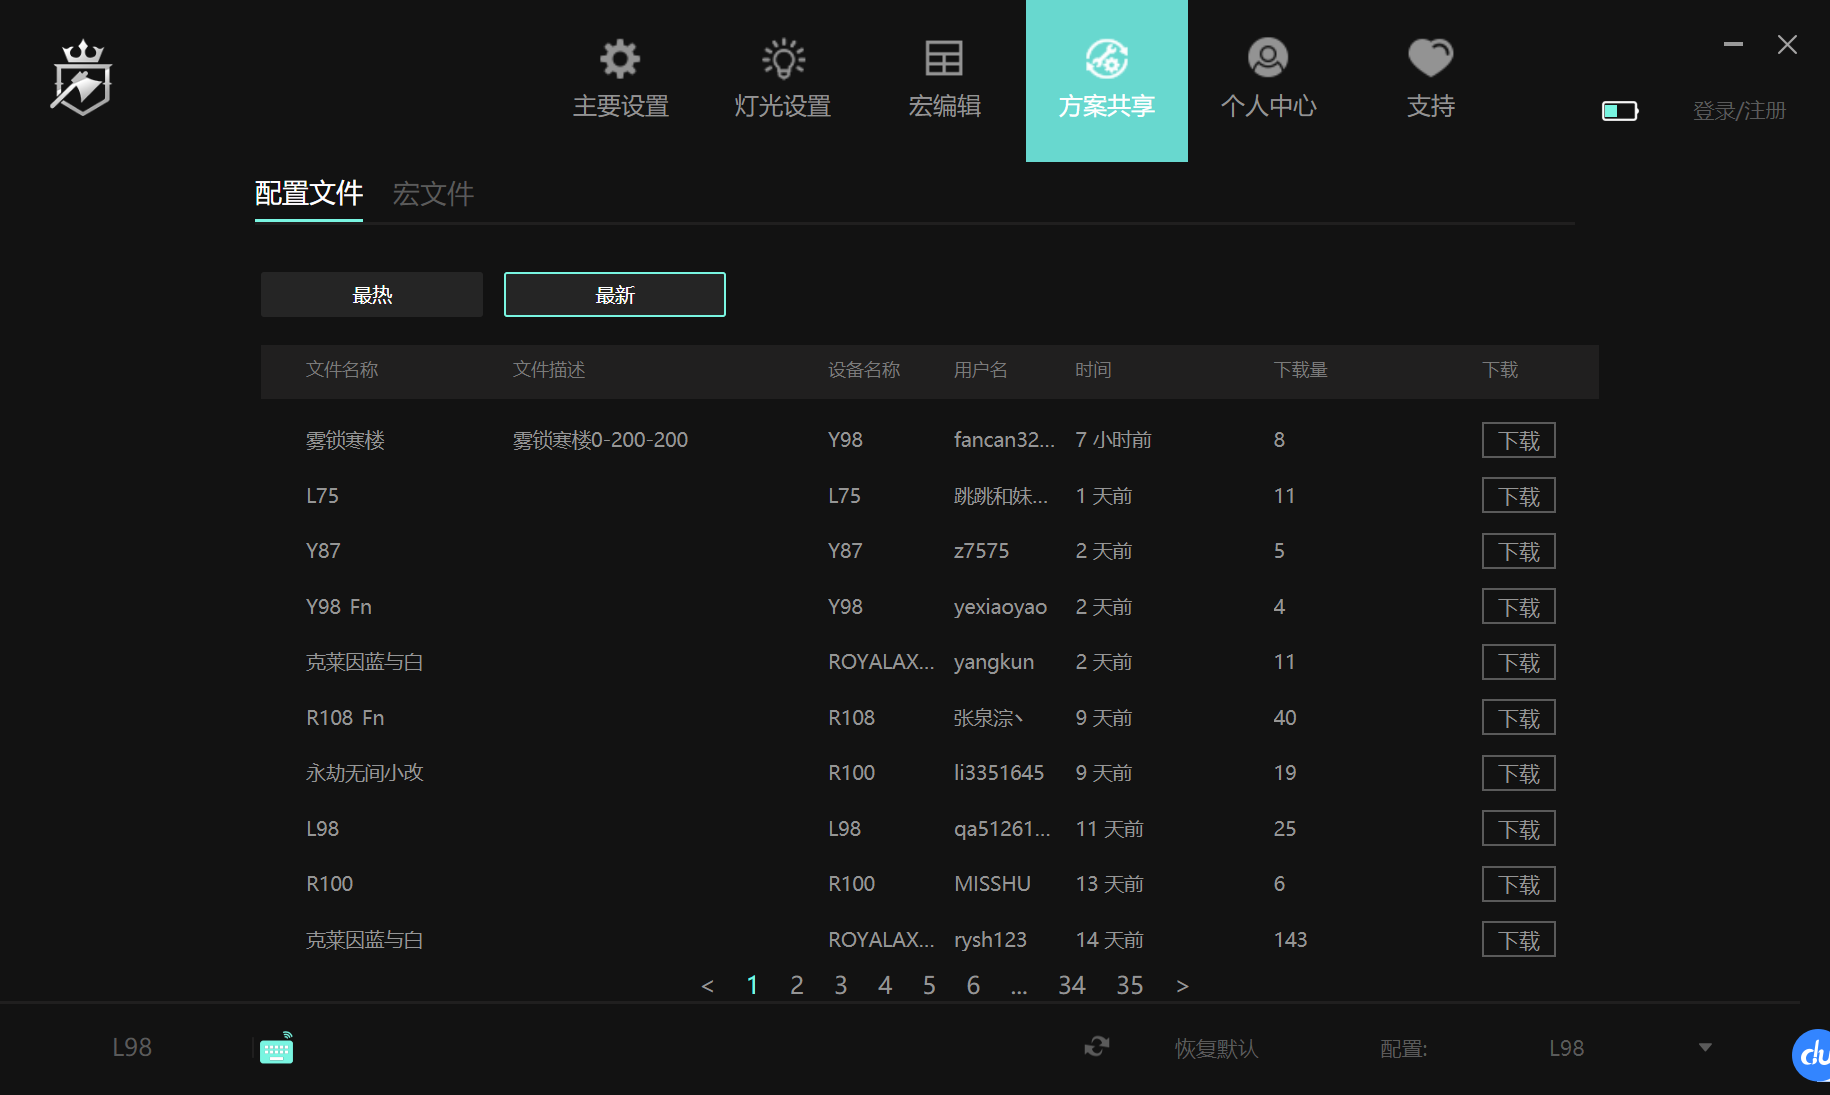
Task: Switch to the 宏文件 tab
Action: [433, 193]
